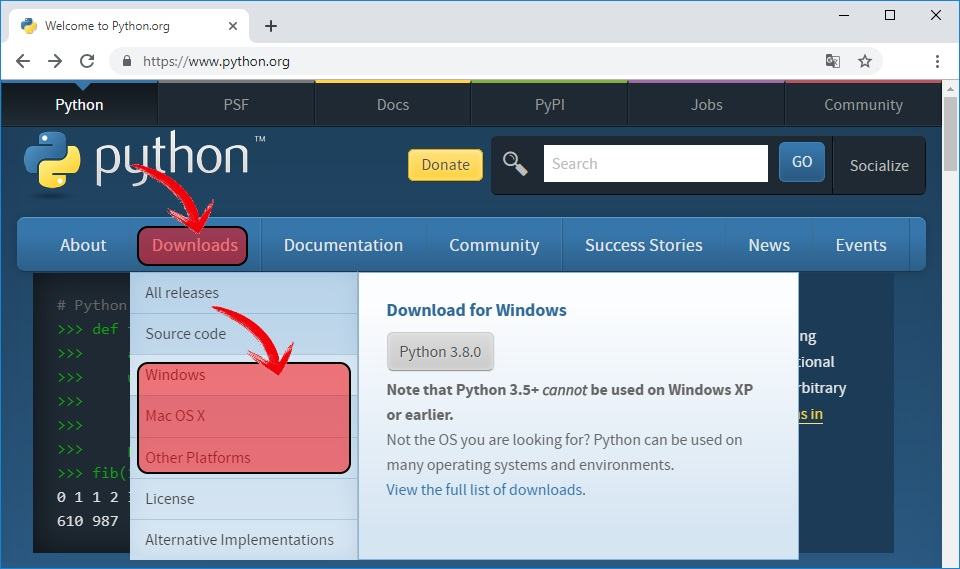Open Community in main navigation bar
Image resolution: width=960 pixels, height=569 pixels.
click(x=494, y=245)
